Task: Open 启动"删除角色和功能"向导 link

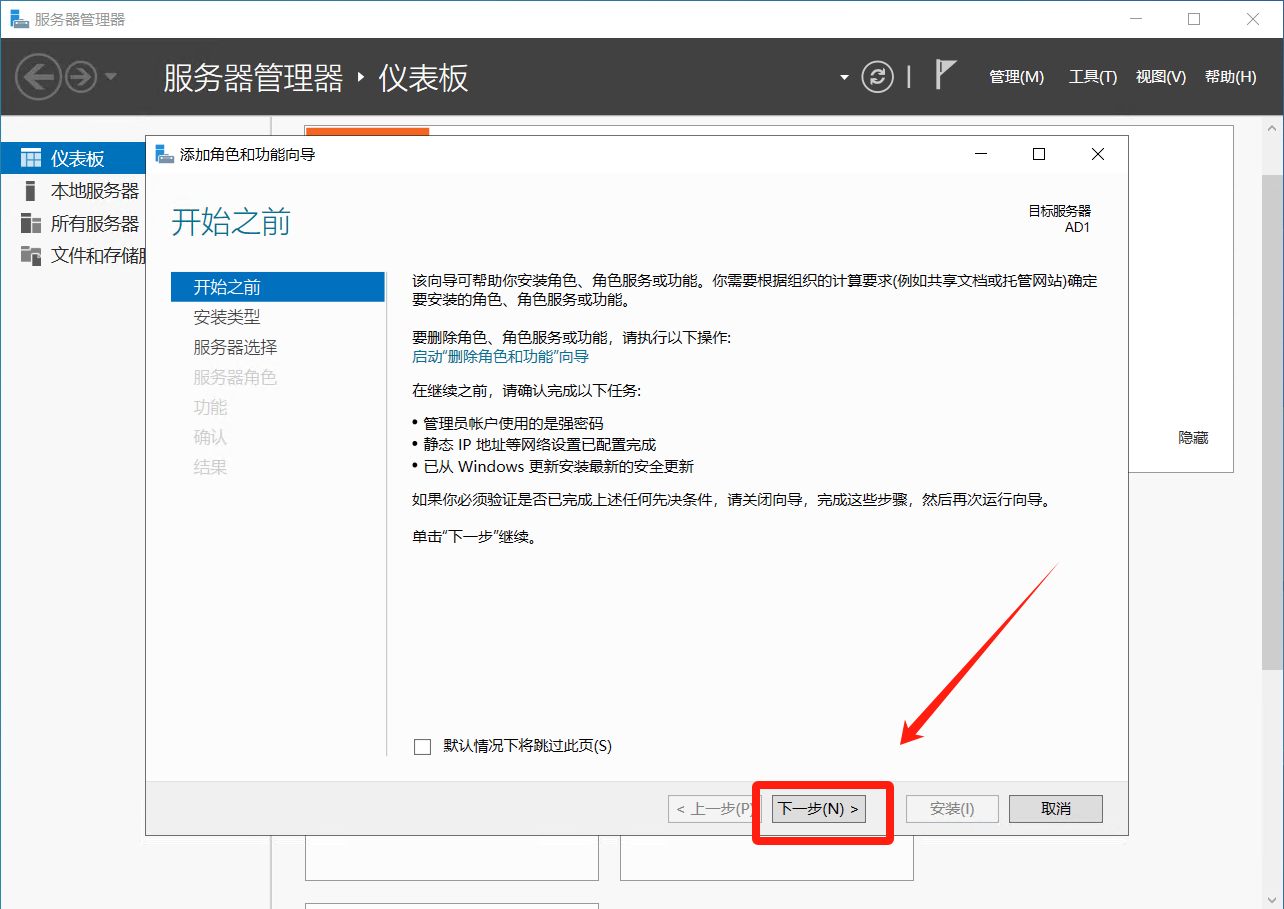Action: click(x=500, y=356)
